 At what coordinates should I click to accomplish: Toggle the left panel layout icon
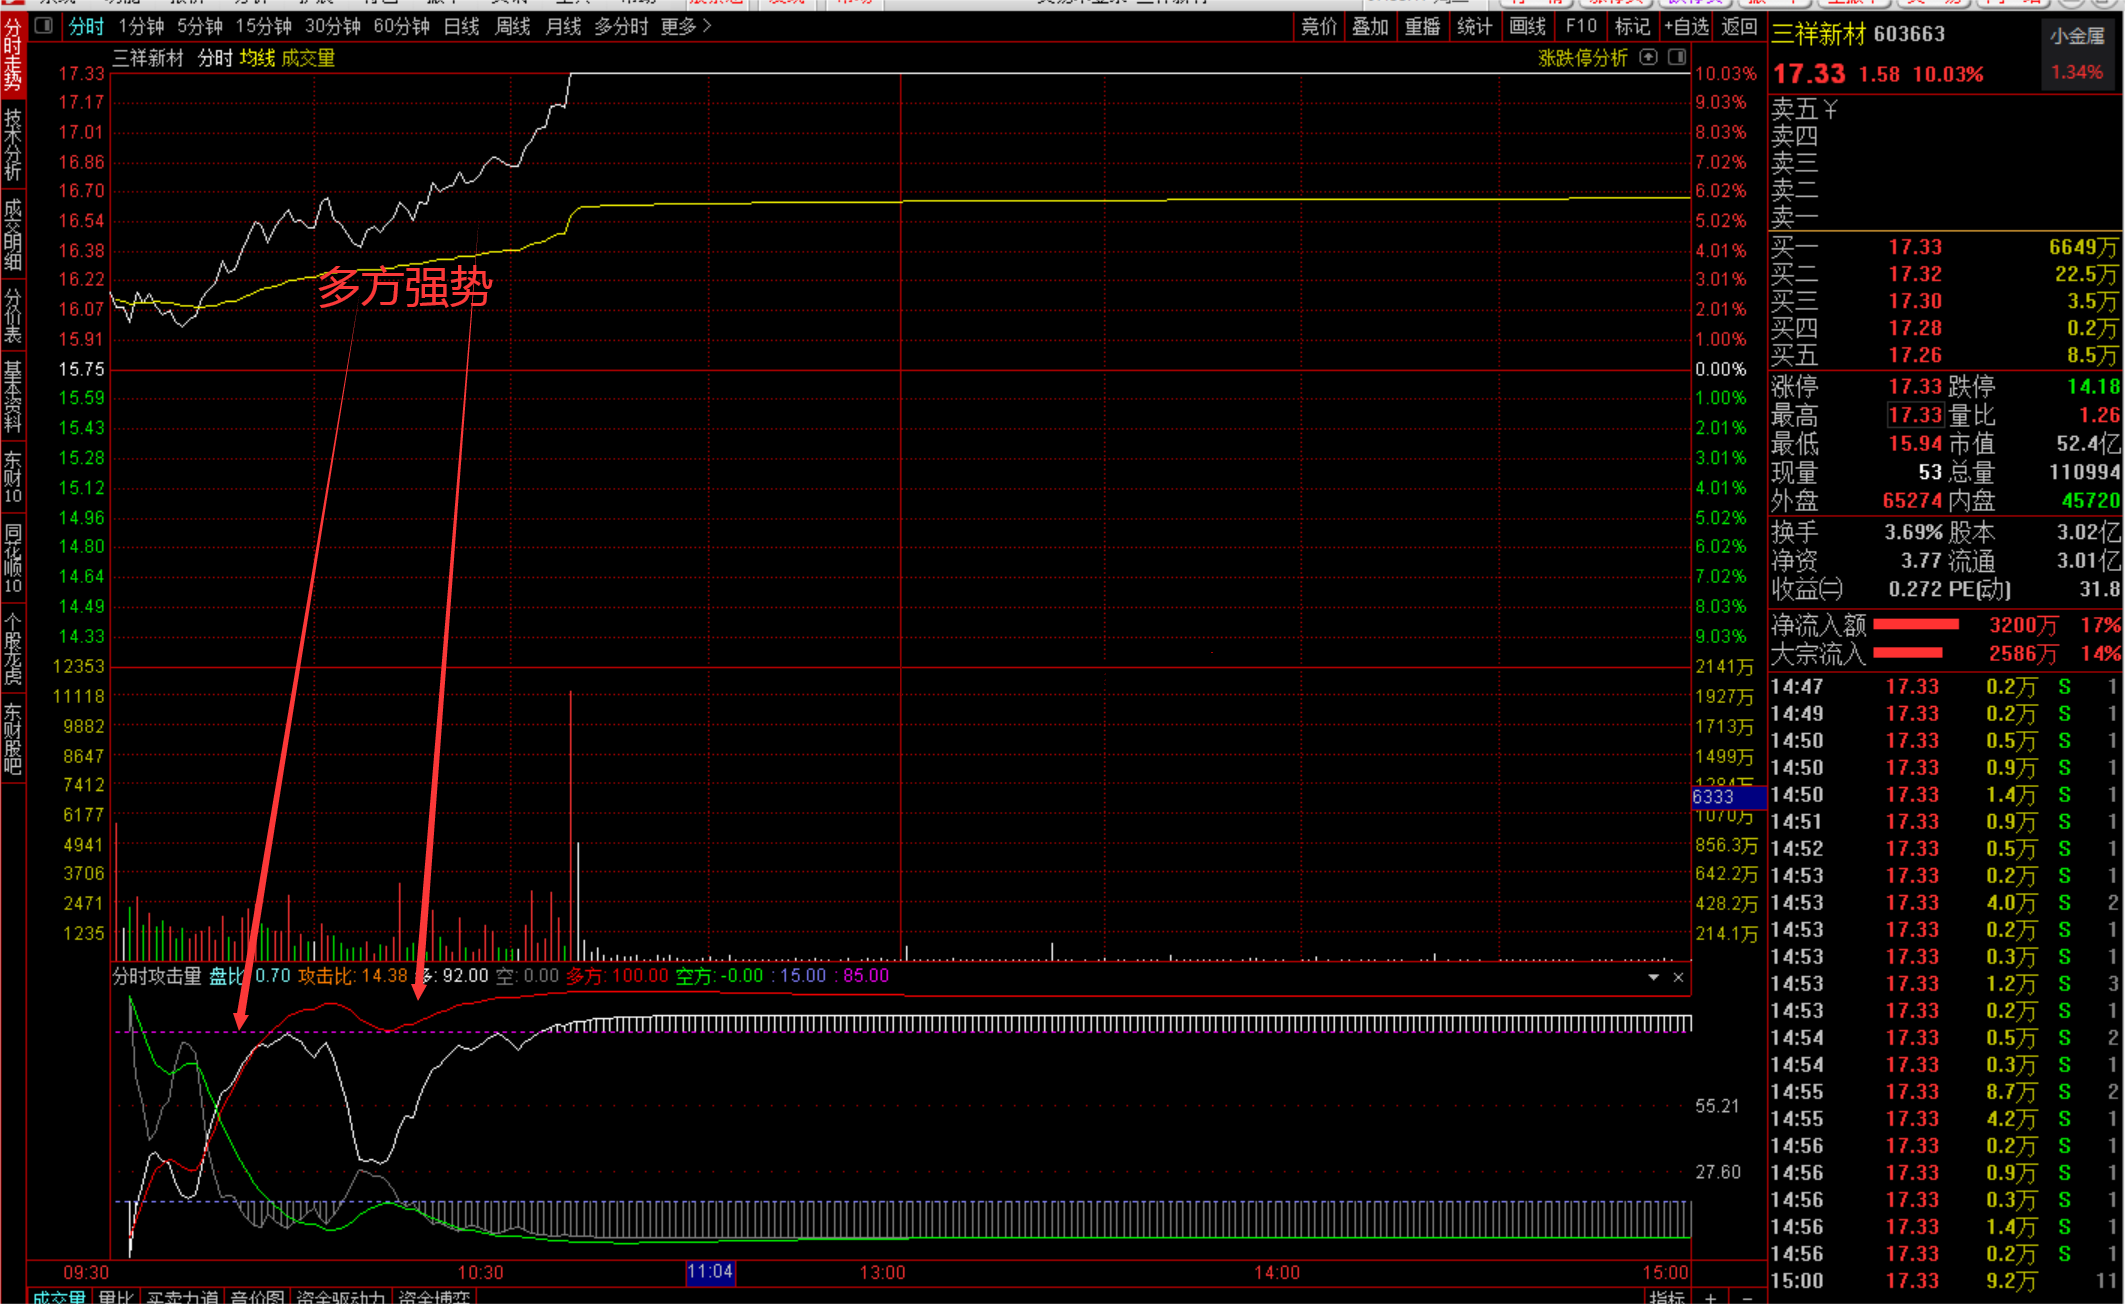tap(43, 26)
